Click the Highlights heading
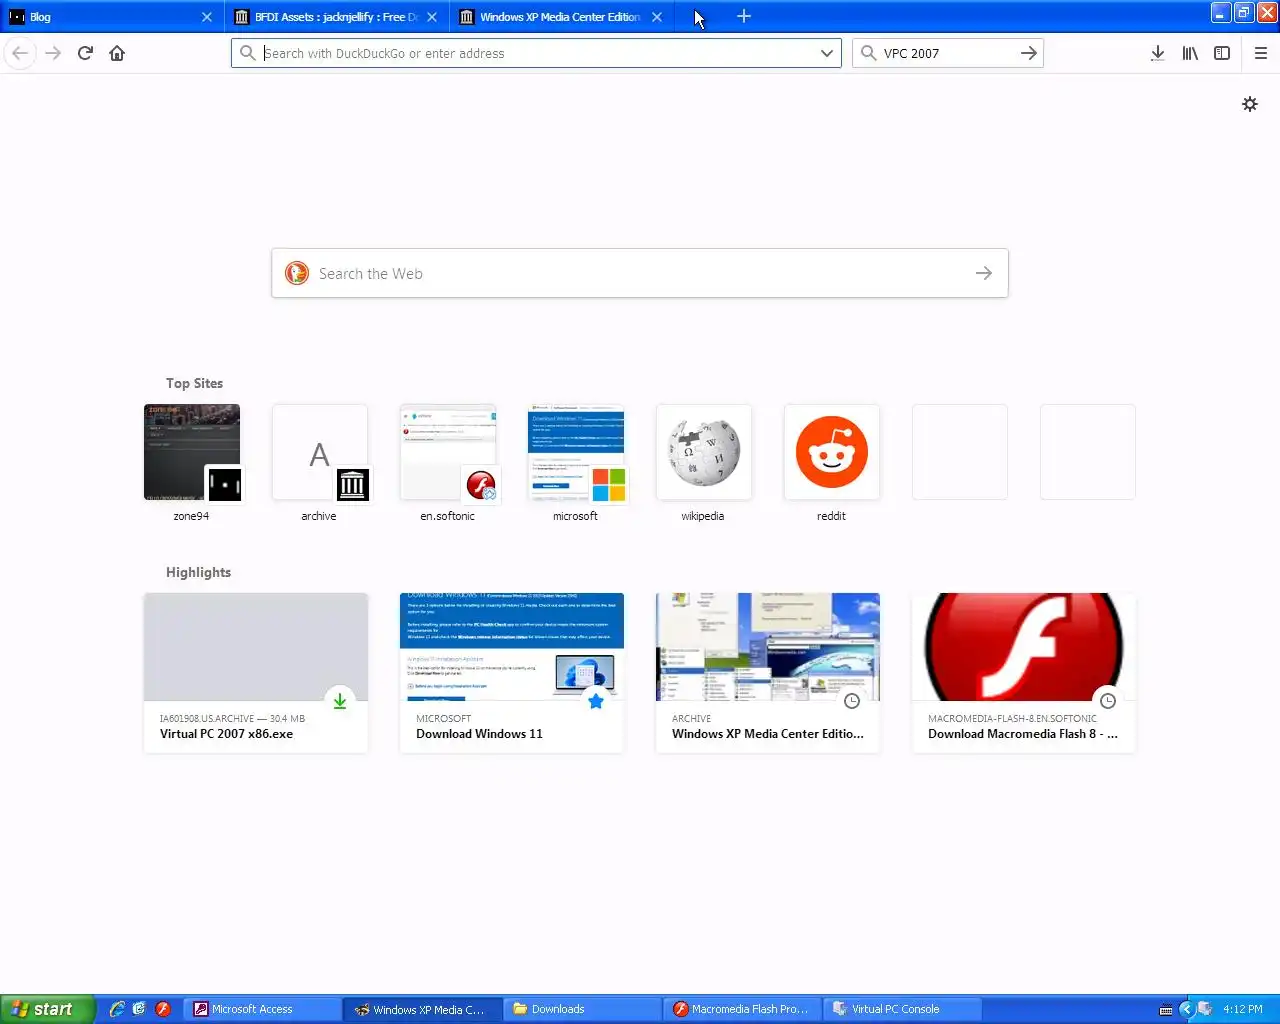The height and width of the screenshot is (1024, 1280). tap(198, 572)
